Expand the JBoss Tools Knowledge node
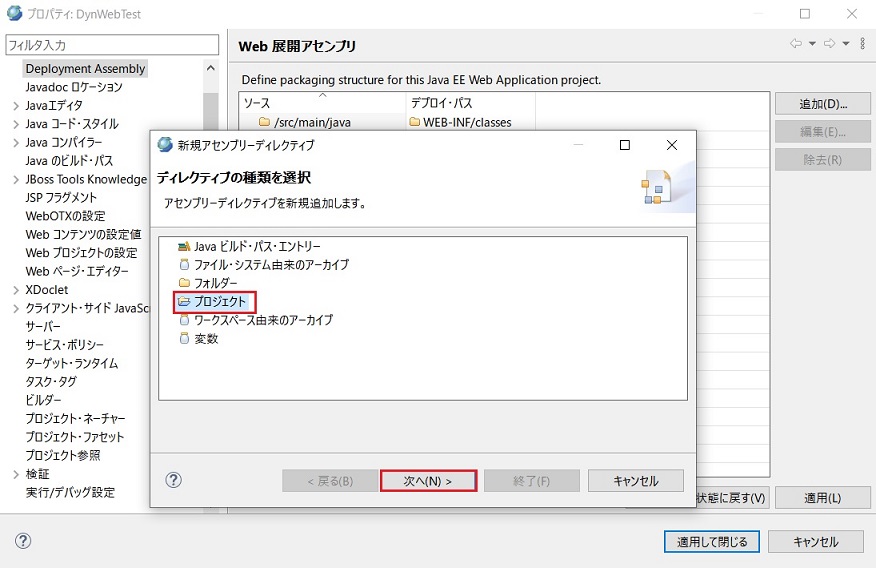Image resolution: width=876 pixels, height=568 pixels. 16,179
